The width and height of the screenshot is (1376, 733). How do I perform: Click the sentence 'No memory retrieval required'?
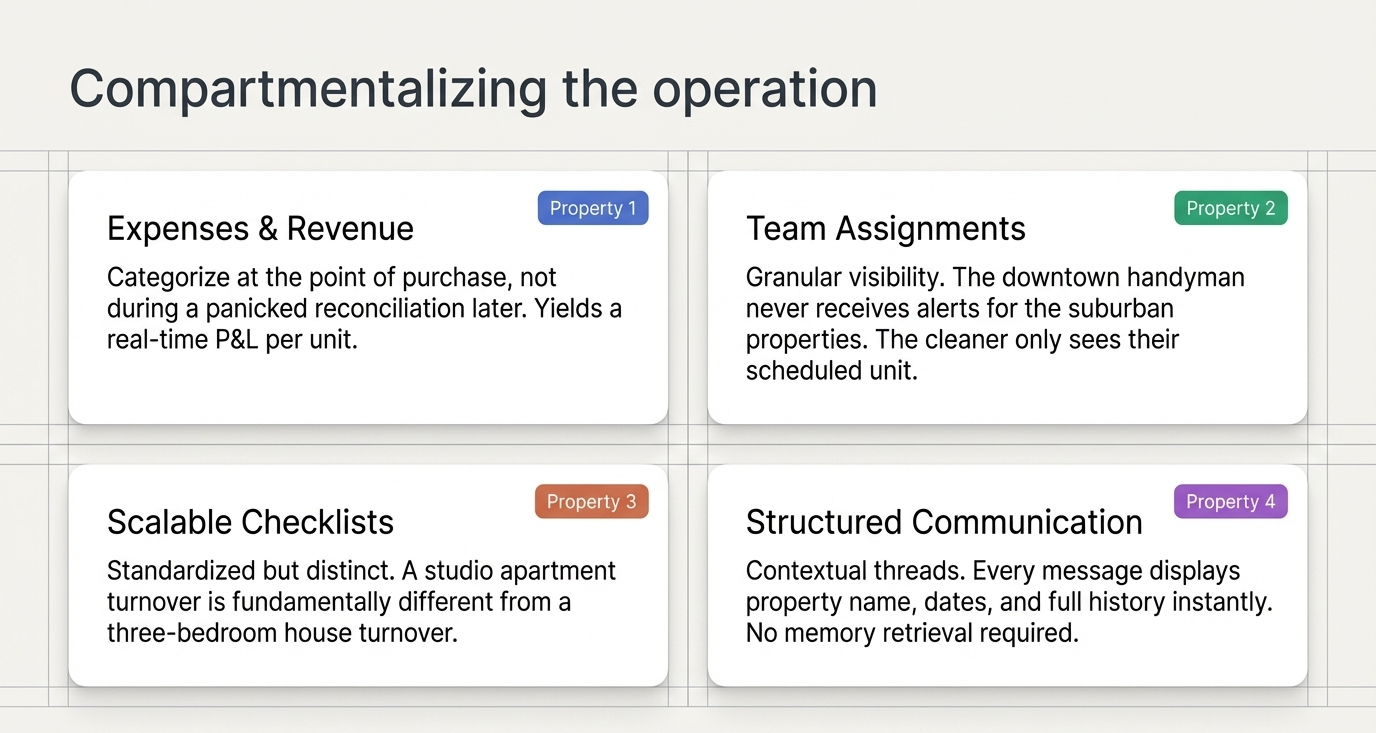click(x=911, y=633)
